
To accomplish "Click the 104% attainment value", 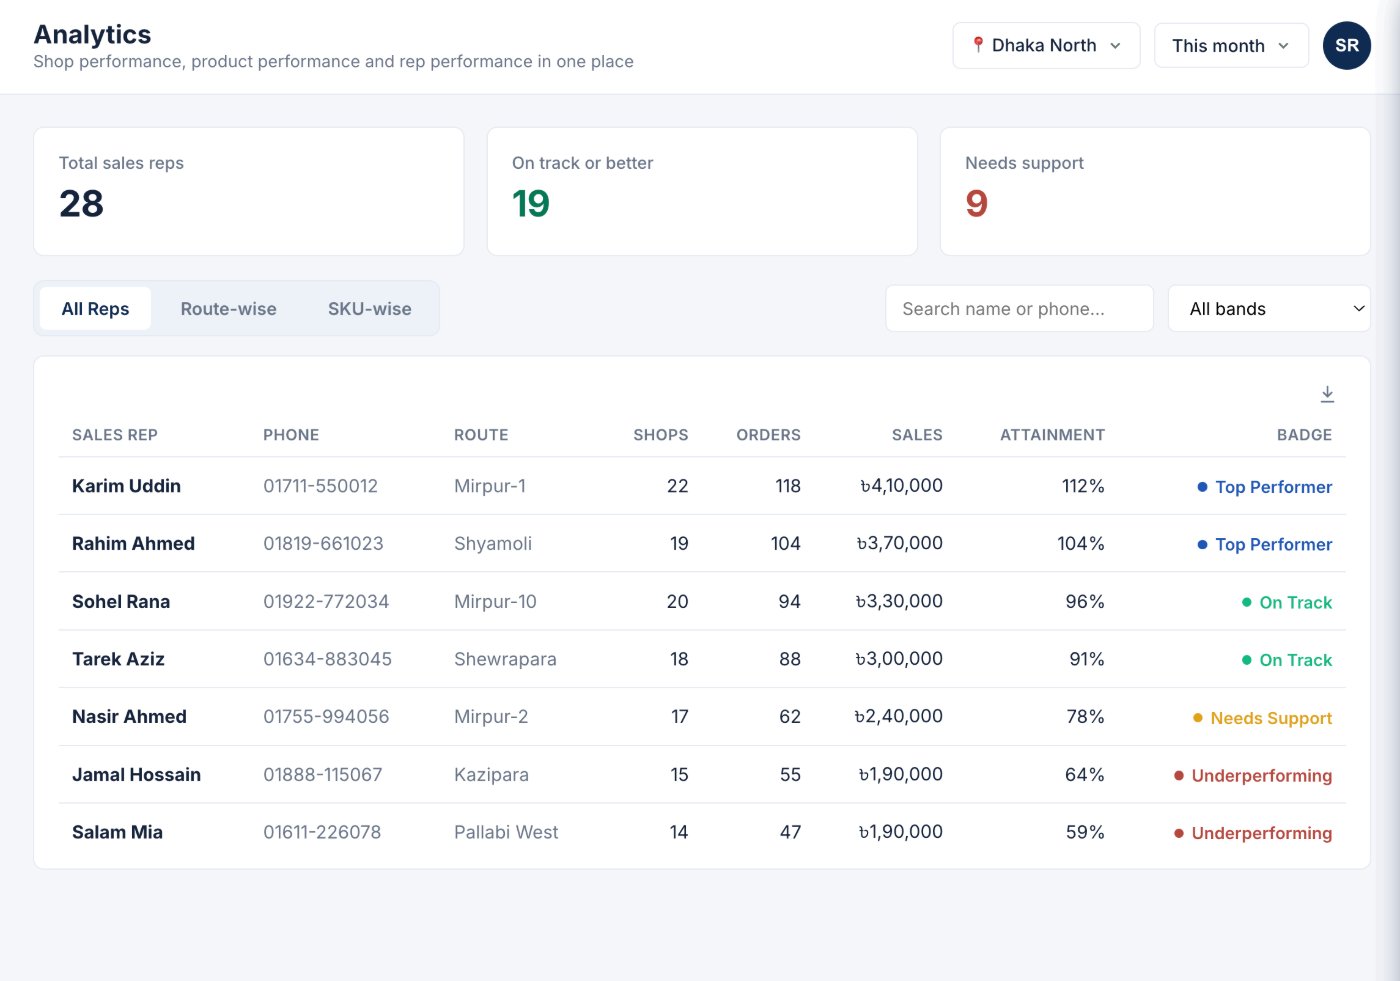I will point(1081,544).
